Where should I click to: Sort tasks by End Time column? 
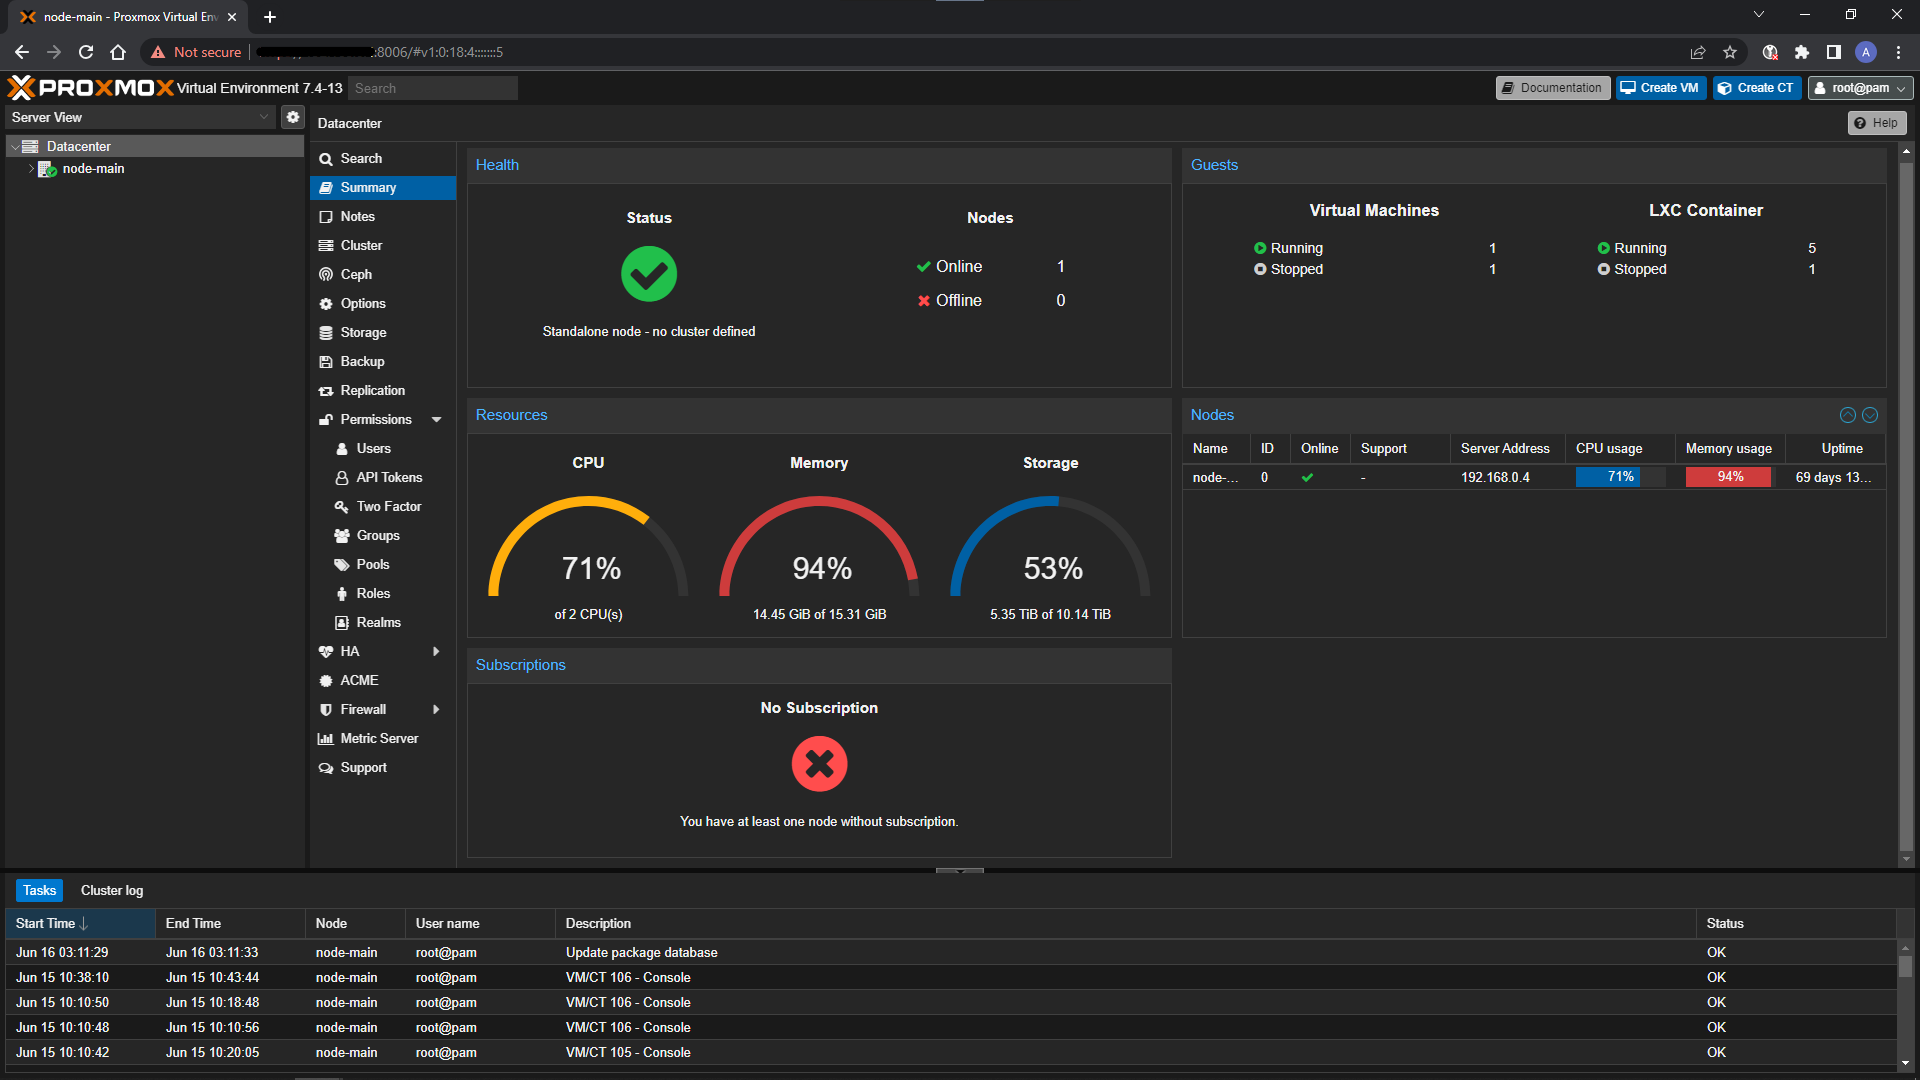pos(230,923)
